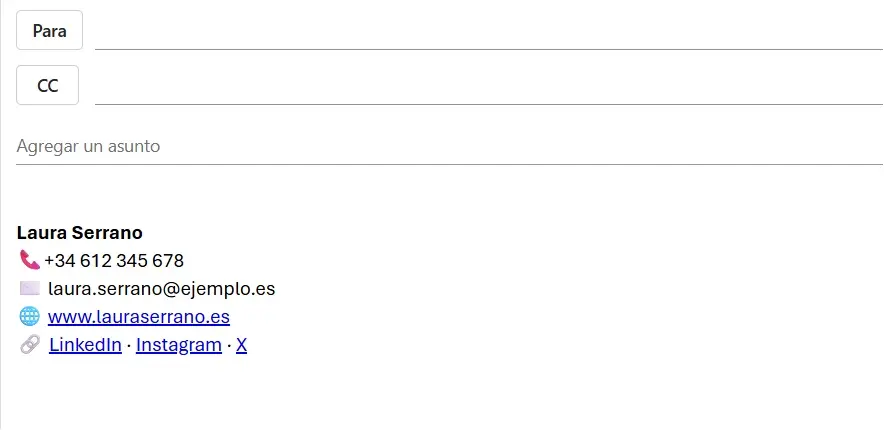Click into the CC recipients field
Image resolution: width=884 pixels, height=430 pixels.
coord(488,87)
